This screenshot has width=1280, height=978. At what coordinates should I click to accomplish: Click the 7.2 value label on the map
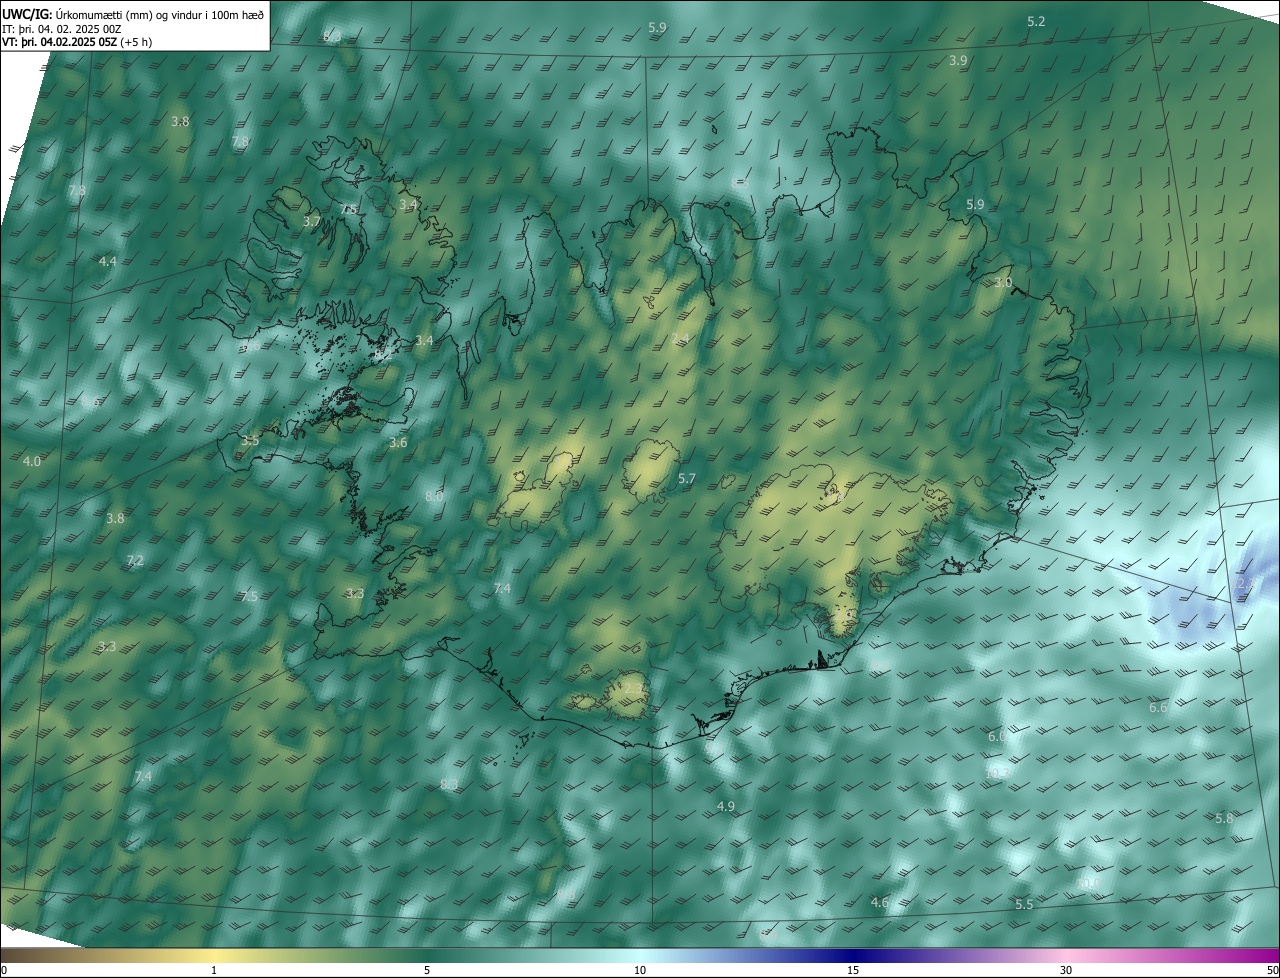coord(135,561)
